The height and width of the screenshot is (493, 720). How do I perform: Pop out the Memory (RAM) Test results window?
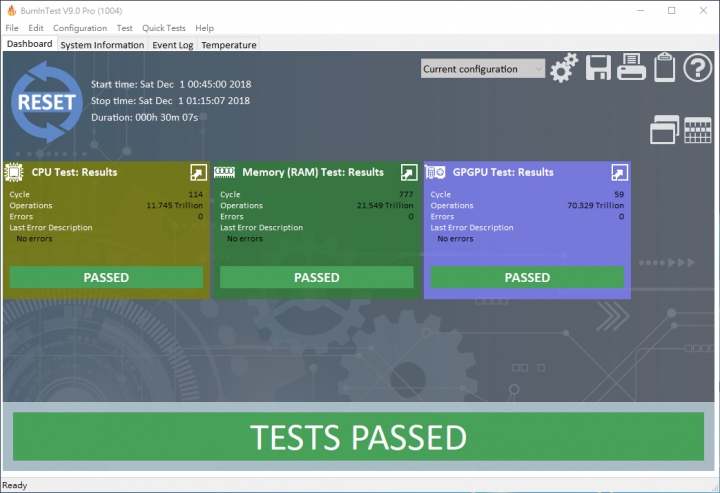coord(409,173)
